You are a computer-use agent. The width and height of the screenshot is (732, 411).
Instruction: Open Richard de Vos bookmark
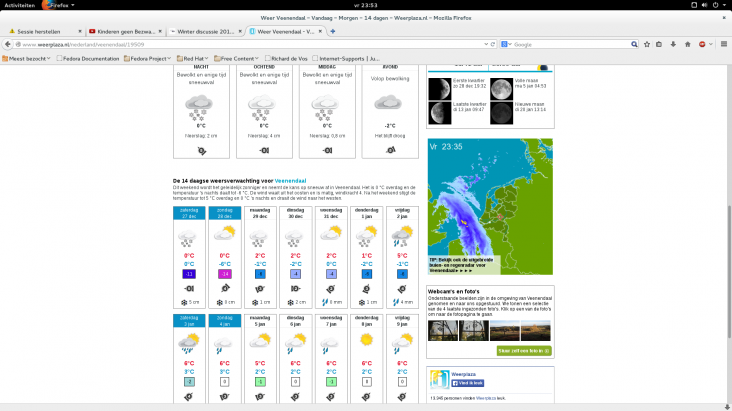[x=286, y=58]
